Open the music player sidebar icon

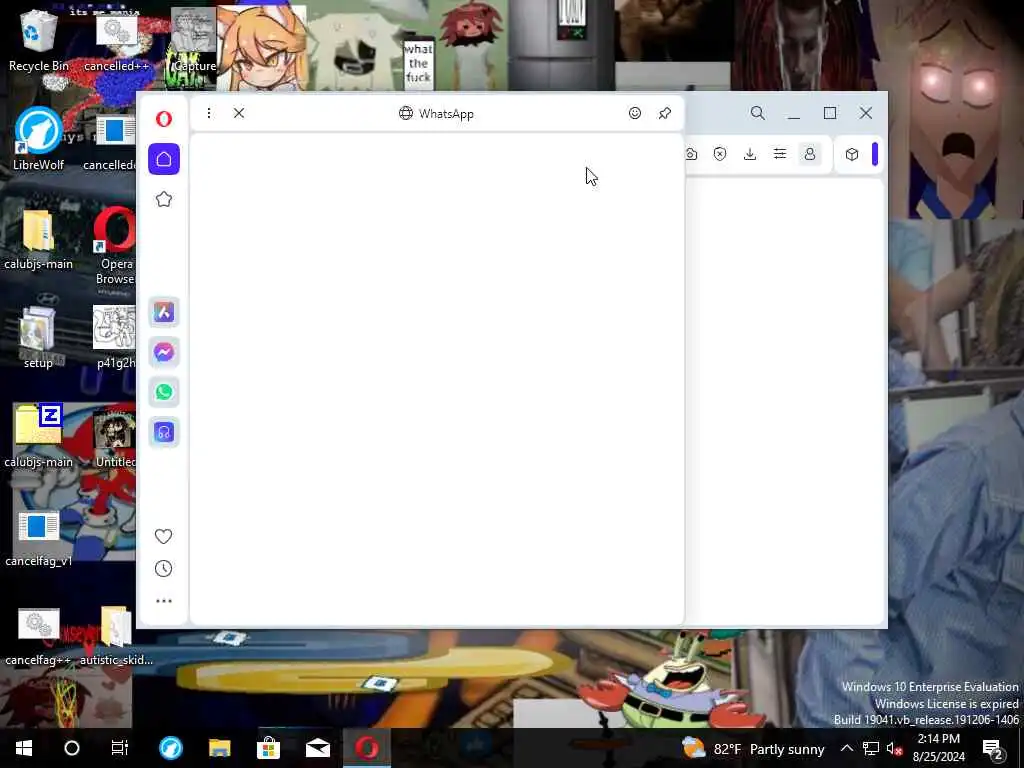164,432
